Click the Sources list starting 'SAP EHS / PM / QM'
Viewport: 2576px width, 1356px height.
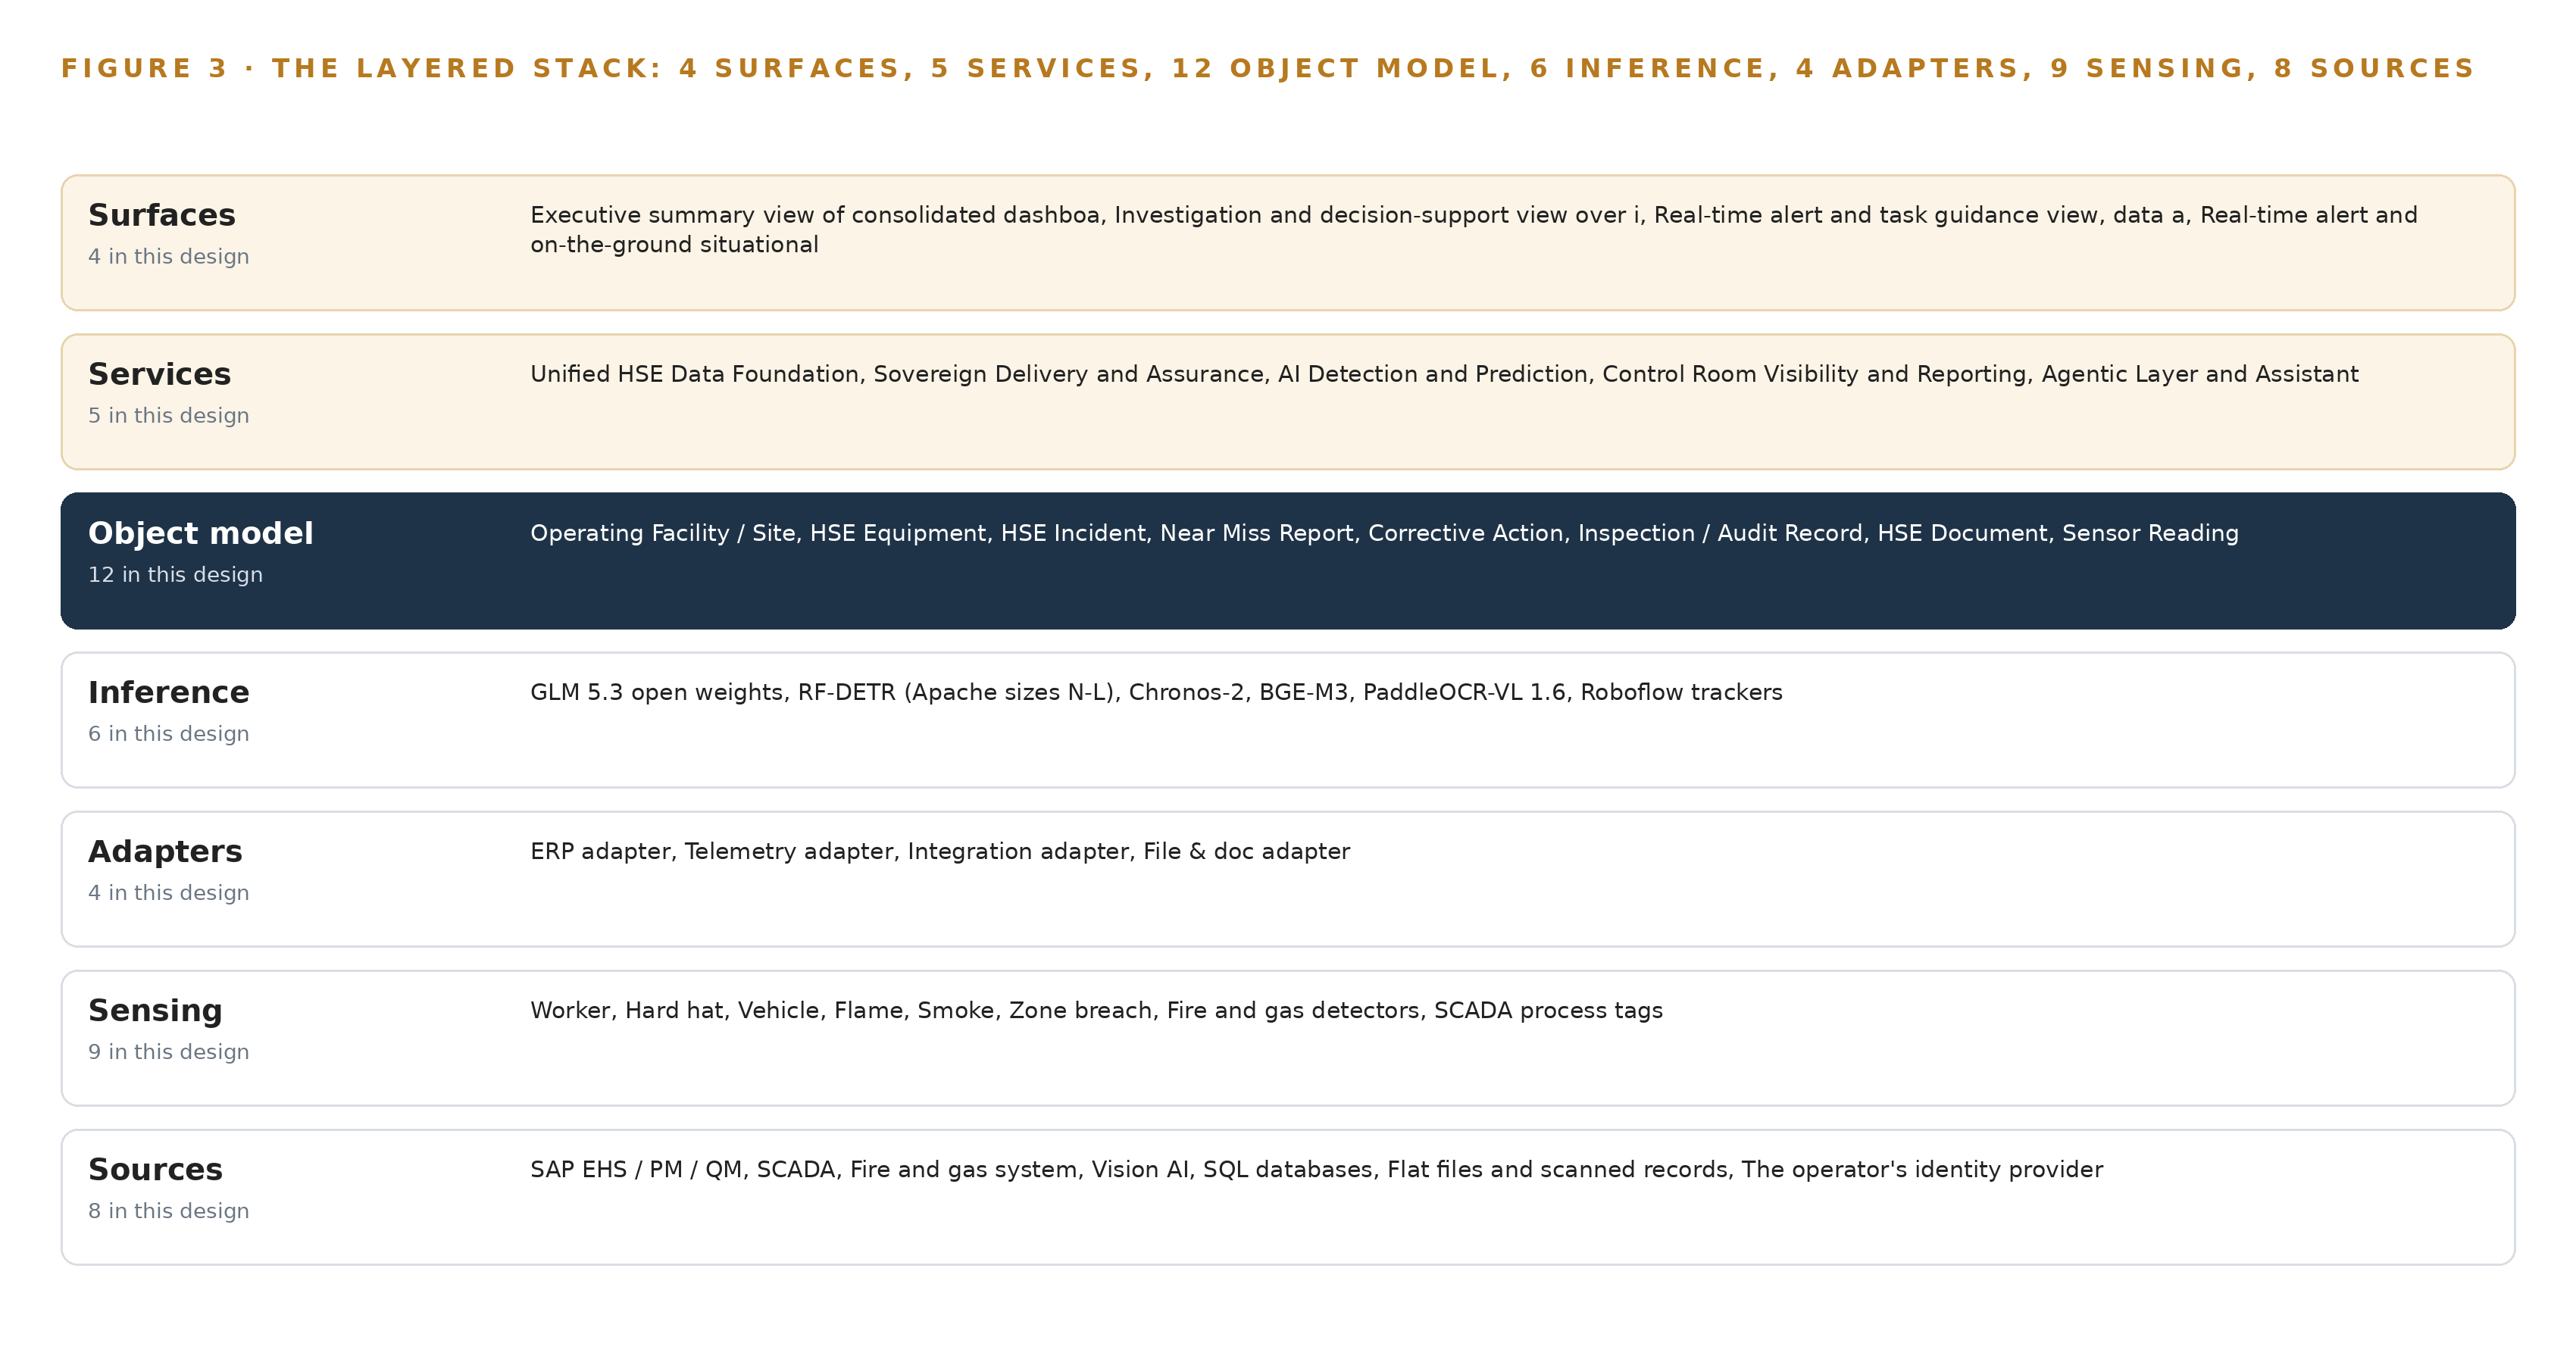(1316, 1169)
